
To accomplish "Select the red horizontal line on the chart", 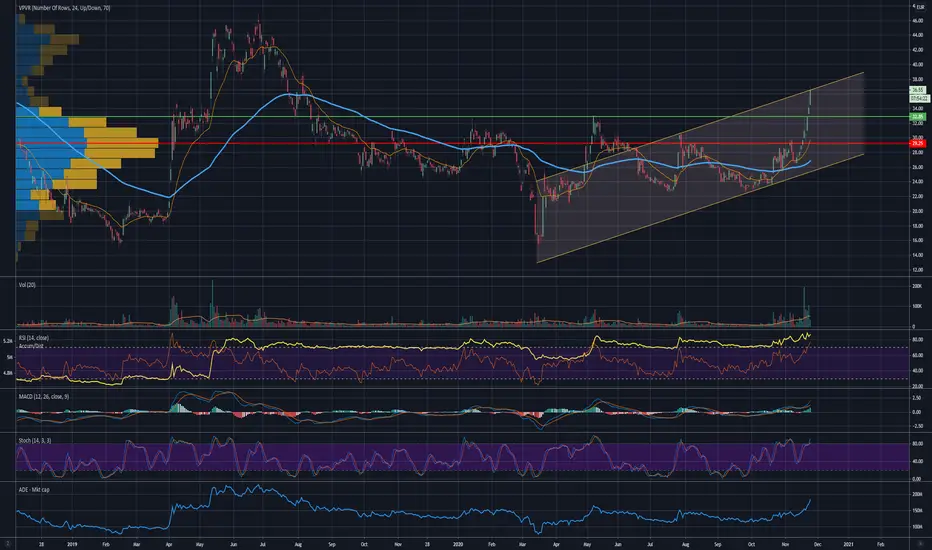I will [462, 143].
